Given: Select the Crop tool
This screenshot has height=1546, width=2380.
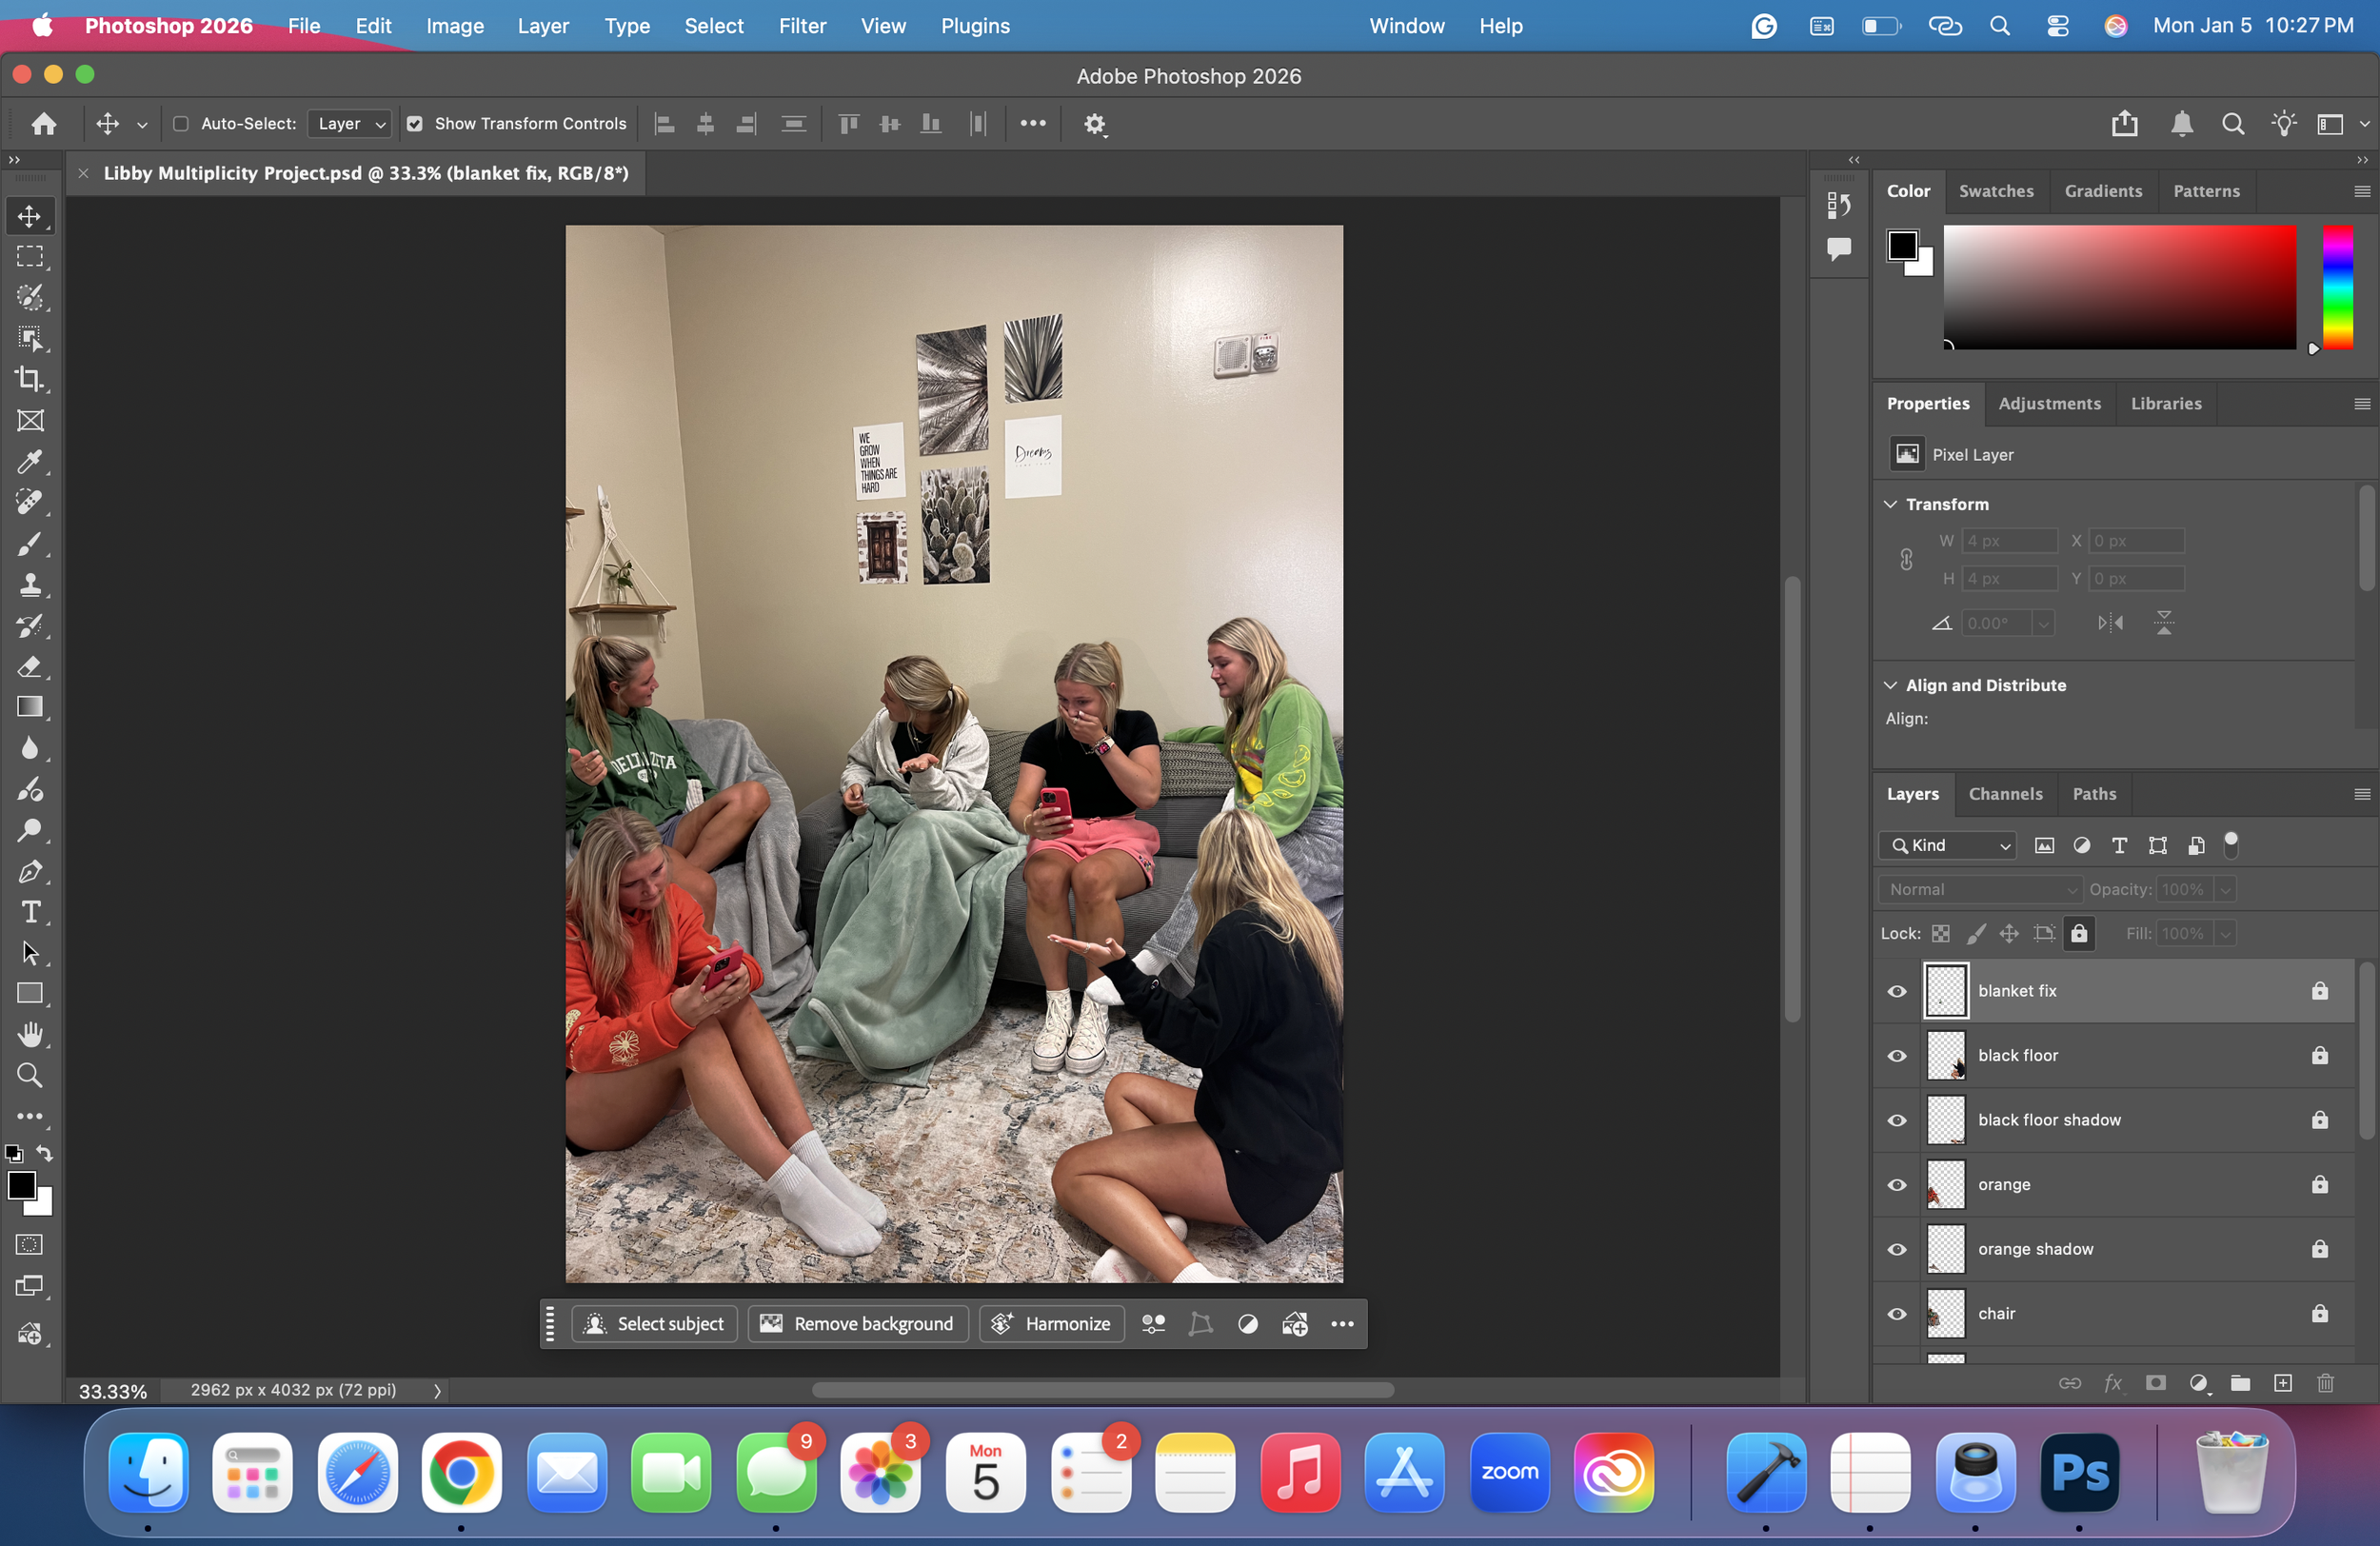Looking at the screenshot, I should [30, 379].
